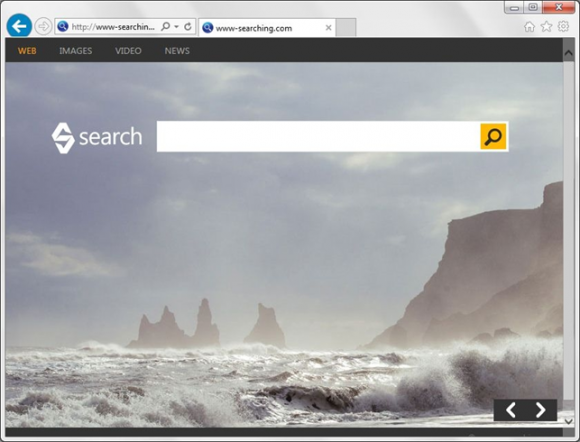Click the scrollbar down arrow
Screen dimensions: 580x442
tap(569, 421)
